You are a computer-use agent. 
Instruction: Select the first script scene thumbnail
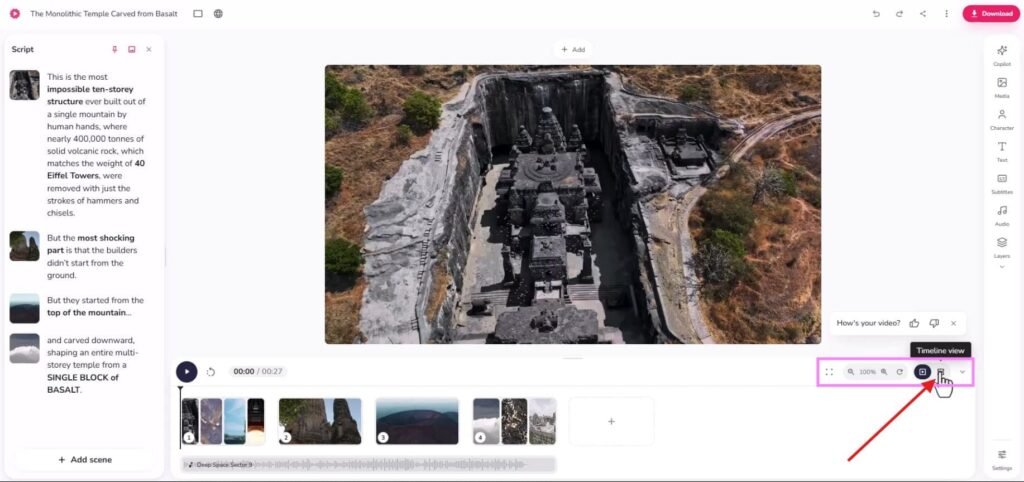tap(24, 85)
